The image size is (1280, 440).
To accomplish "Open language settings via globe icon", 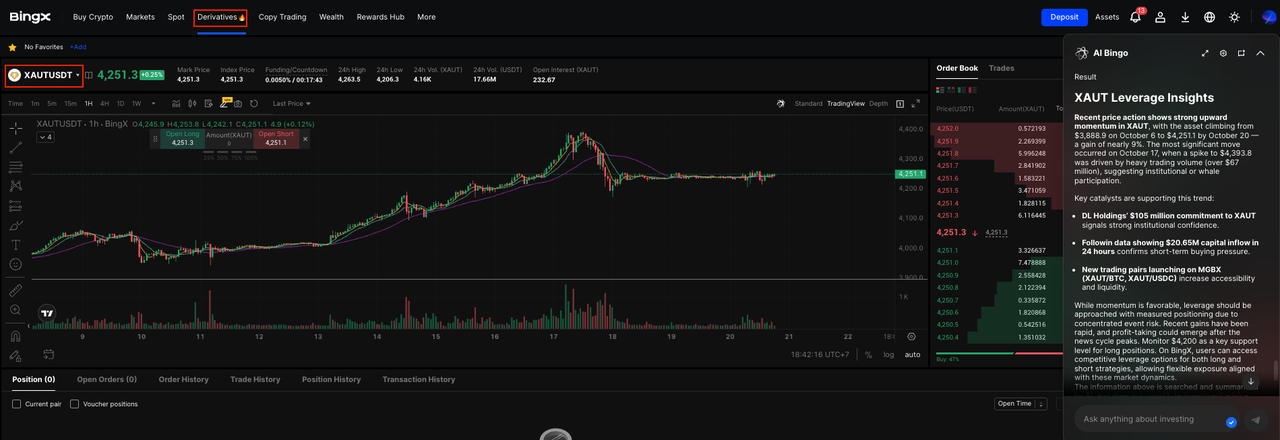I will coord(1209,17).
